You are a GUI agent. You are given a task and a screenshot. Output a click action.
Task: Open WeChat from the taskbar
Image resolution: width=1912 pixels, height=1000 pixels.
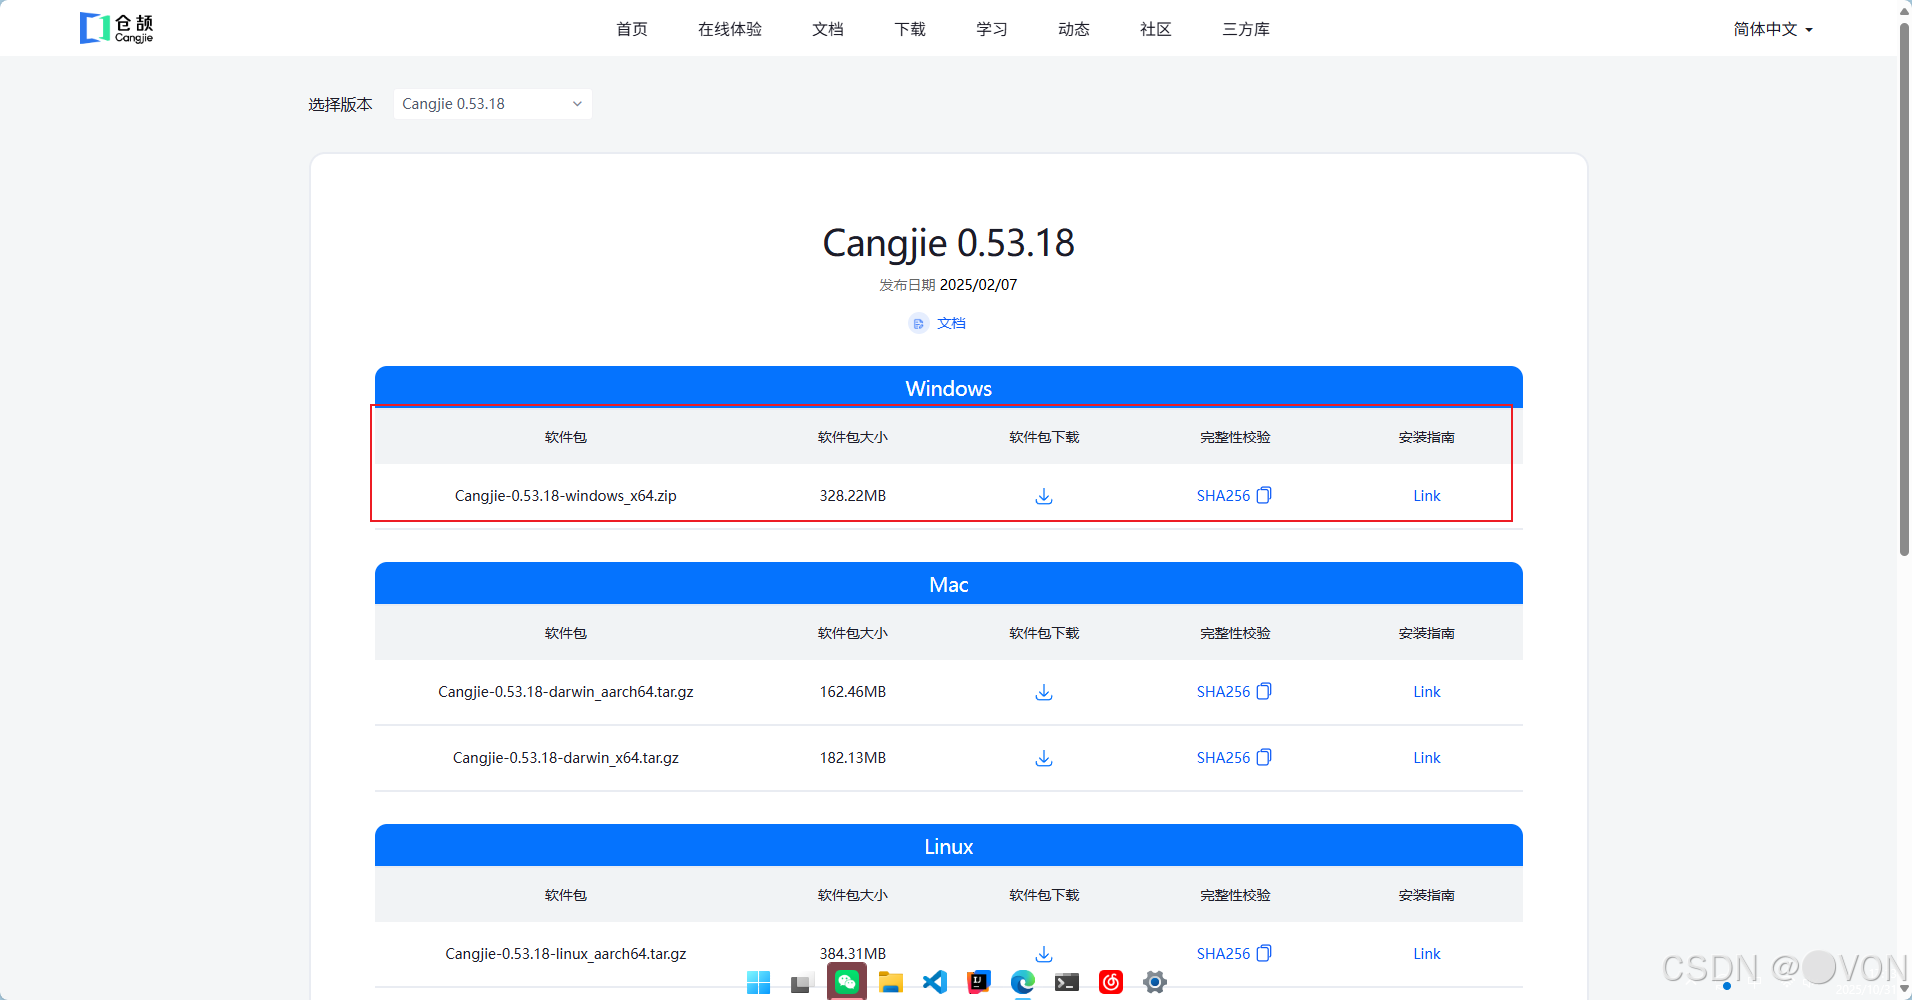click(x=847, y=982)
